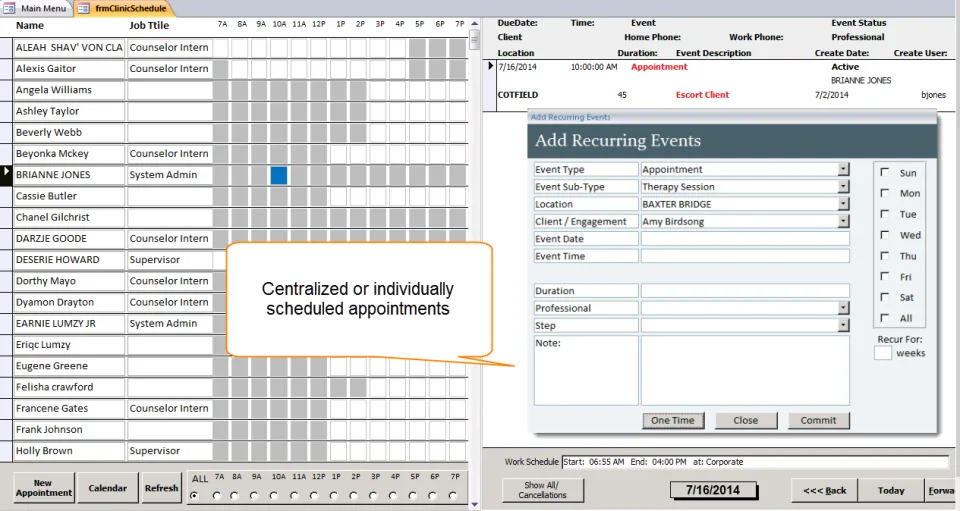Screen dimensions: 960x511
Task: Open the Event Type dropdown arrow
Action: pos(844,169)
